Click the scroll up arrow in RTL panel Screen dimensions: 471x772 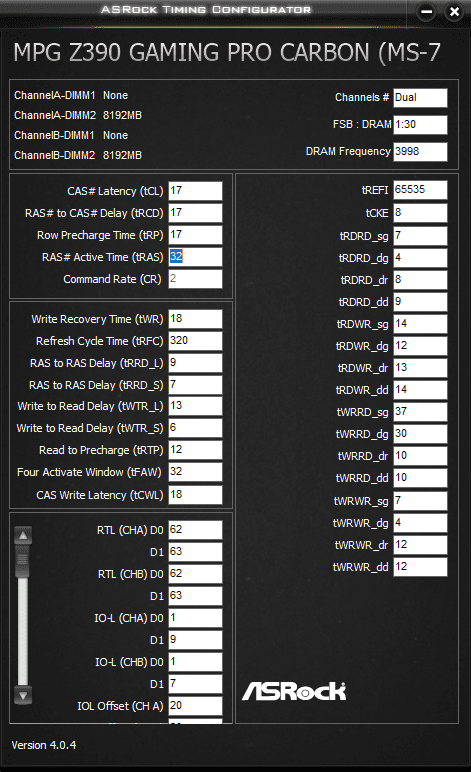[23, 536]
